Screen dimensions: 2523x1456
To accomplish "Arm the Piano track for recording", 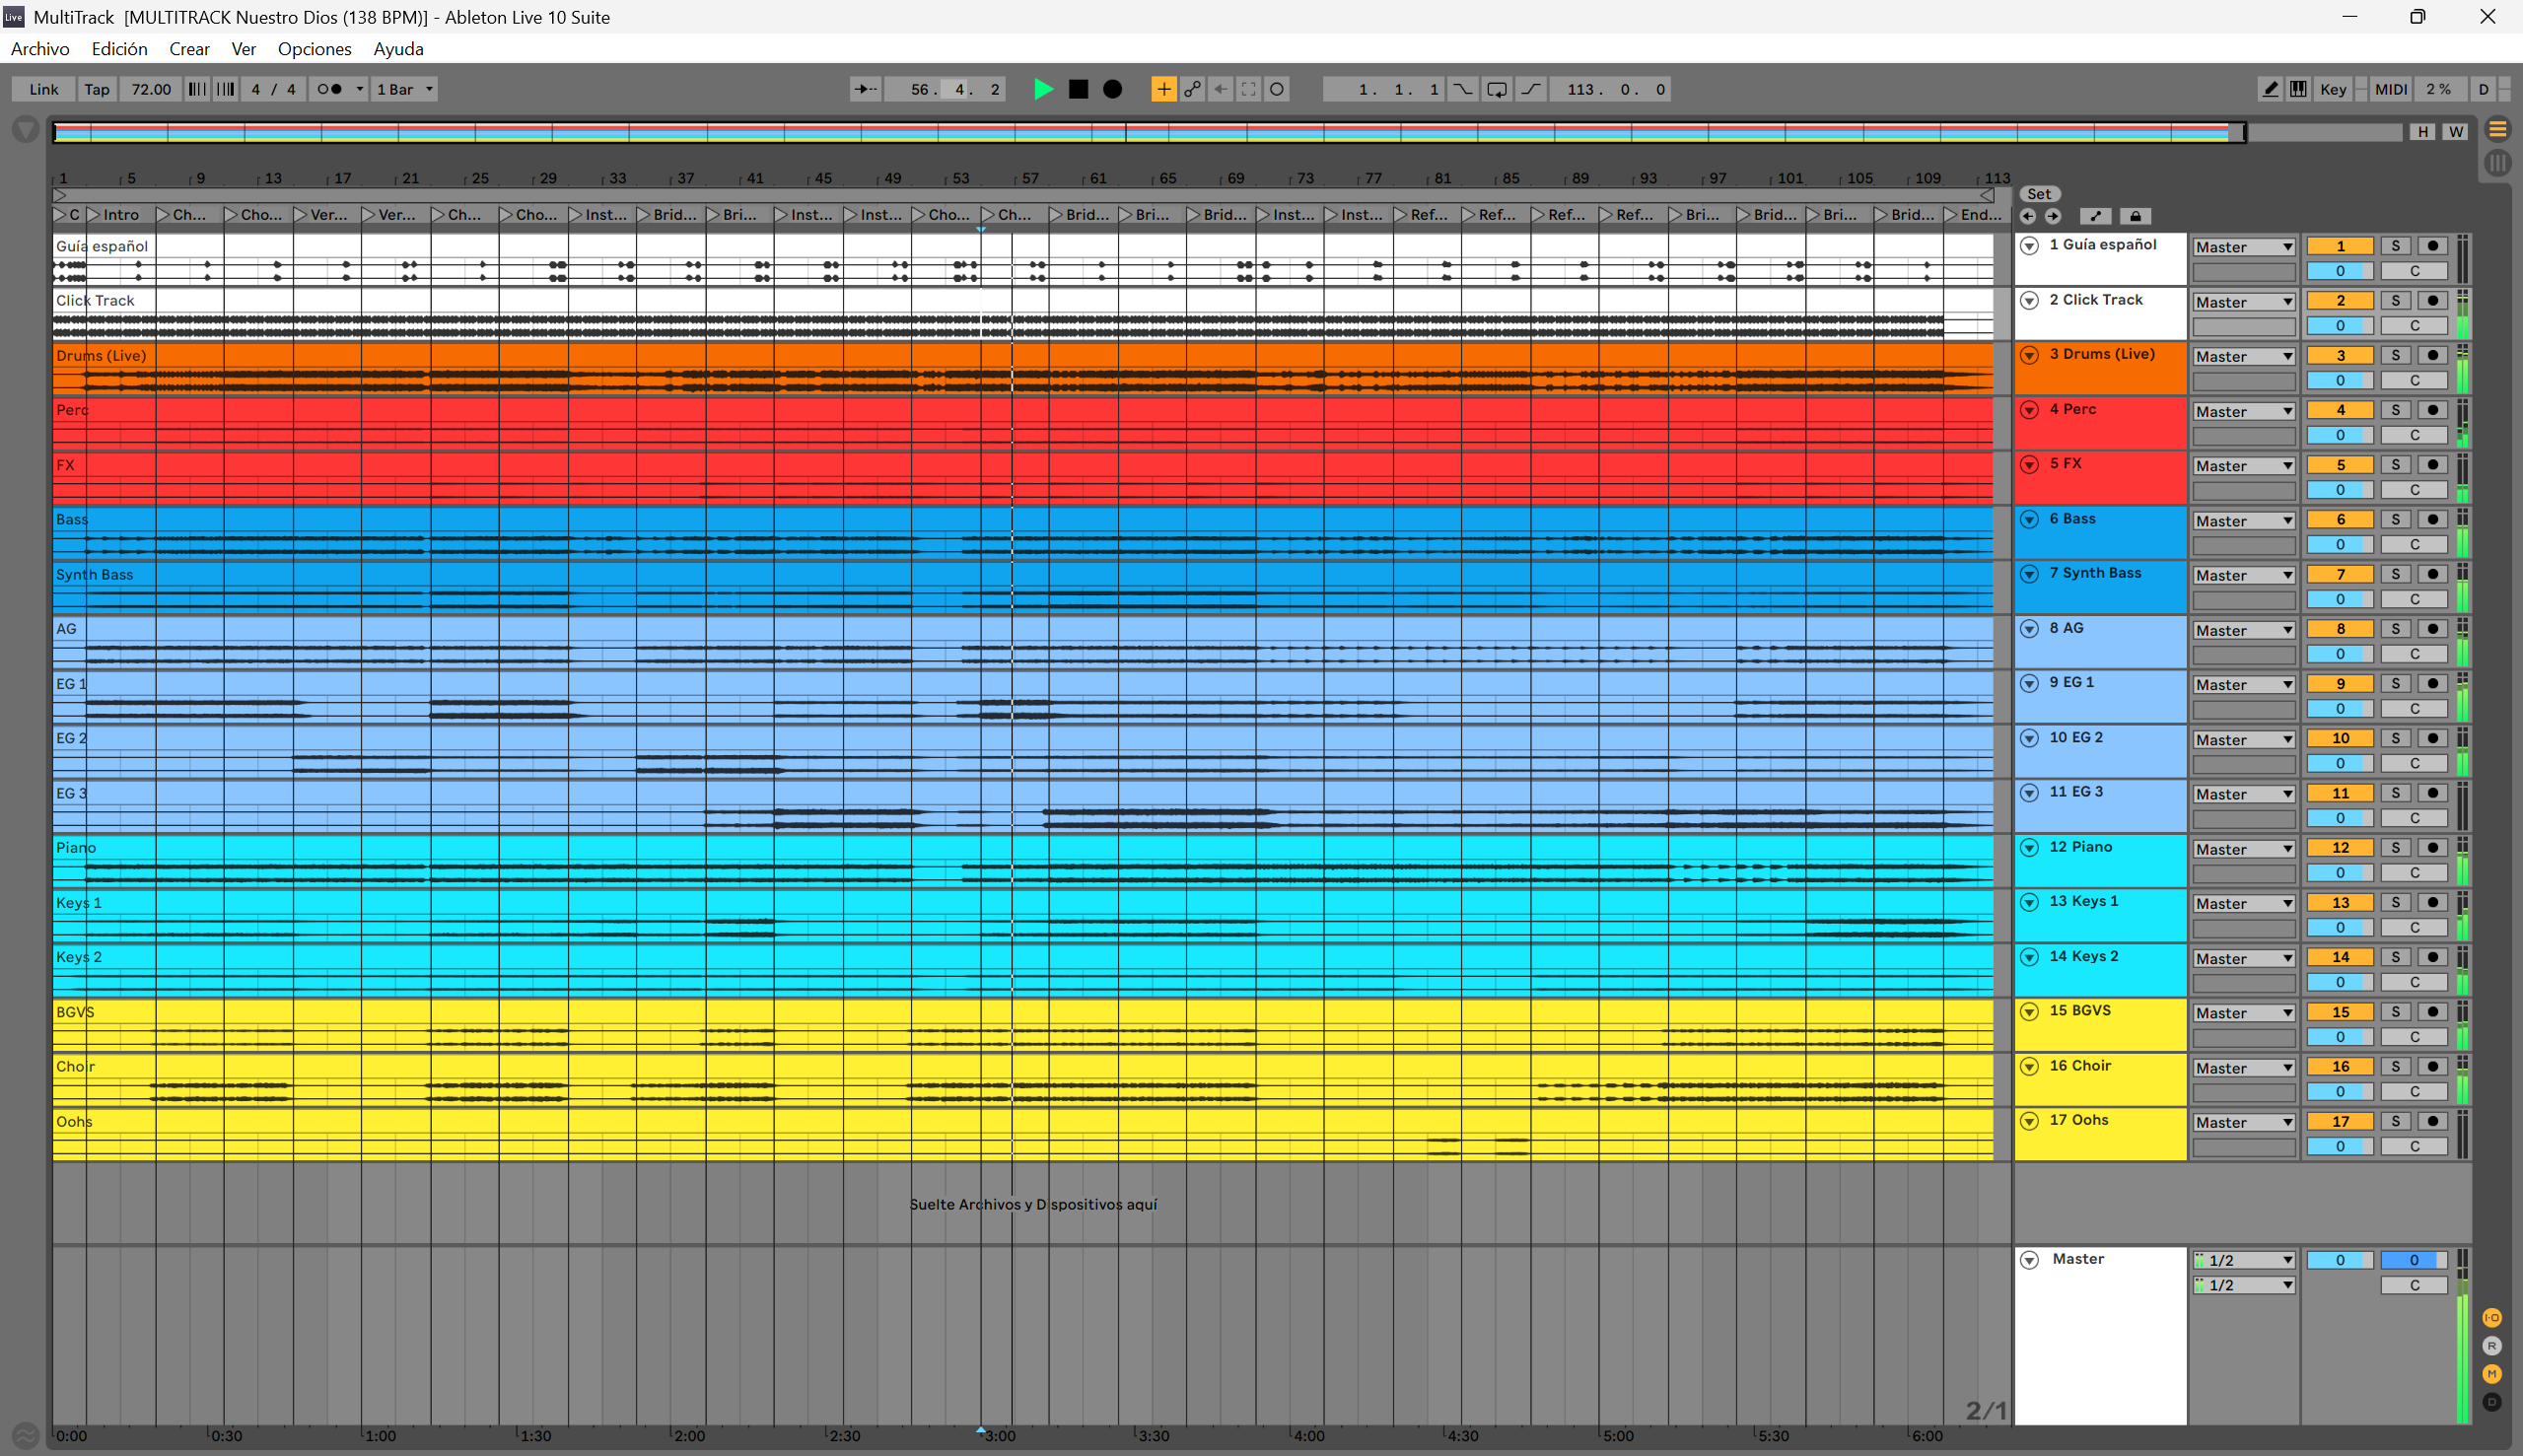I will click(x=2433, y=847).
